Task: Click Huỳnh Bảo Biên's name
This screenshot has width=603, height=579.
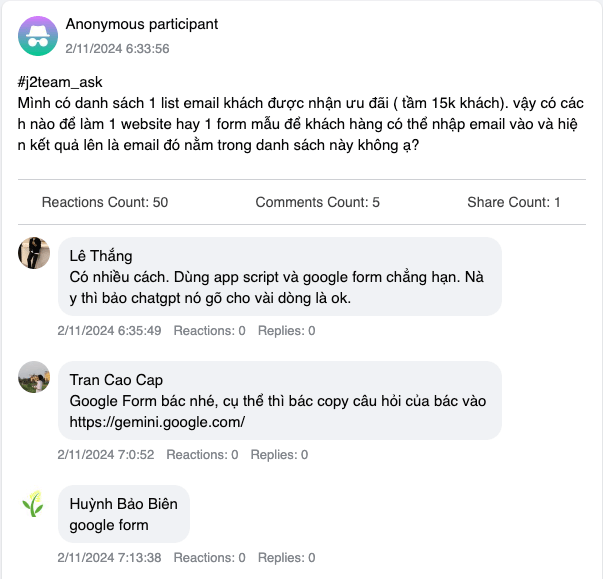Action: click(124, 504)
